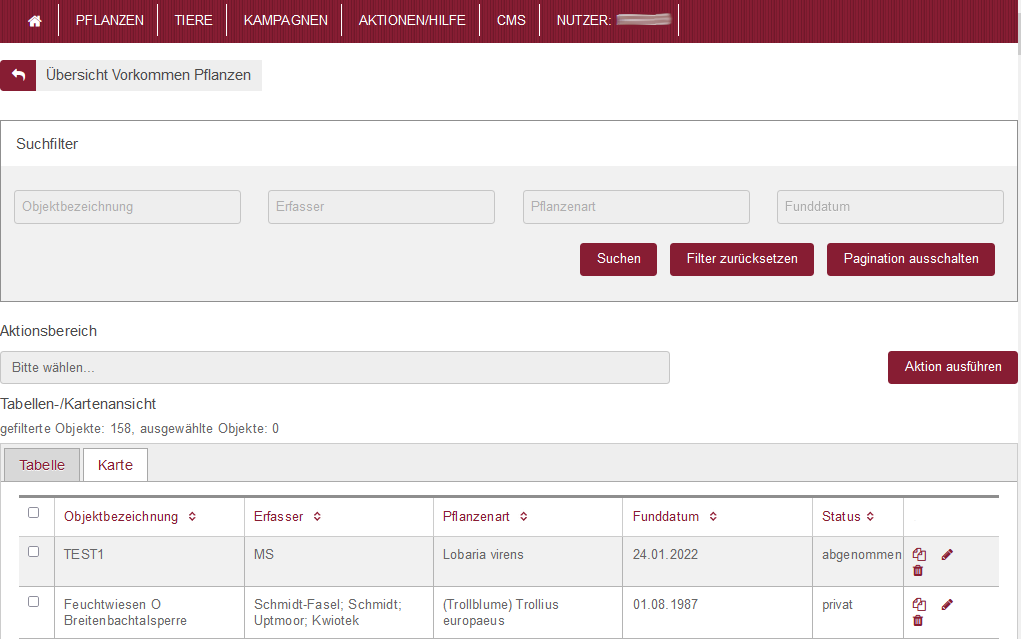The width and height of the screenshot is (1021, 639).
Task: Go to the home page icon
Action: (35, 21)
